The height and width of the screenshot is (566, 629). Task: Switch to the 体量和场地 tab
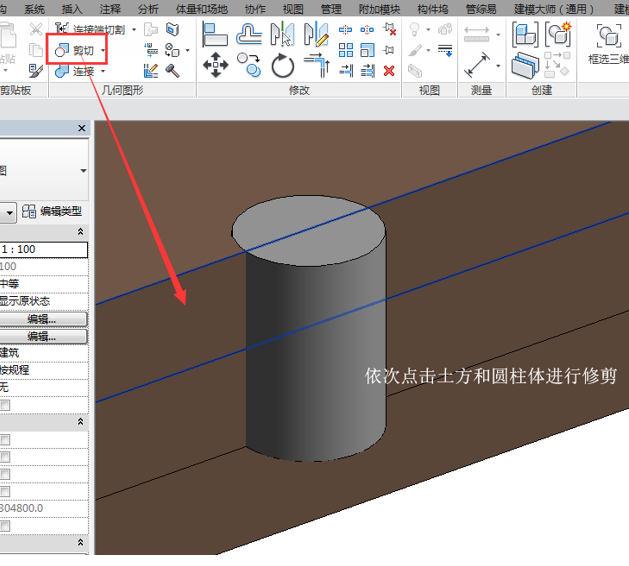[x=202, y=8]
